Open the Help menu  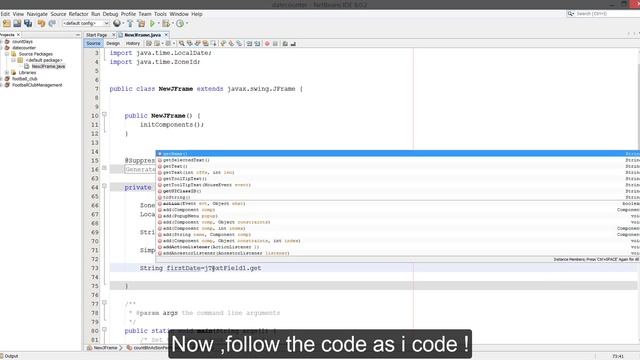coord(197,14)
